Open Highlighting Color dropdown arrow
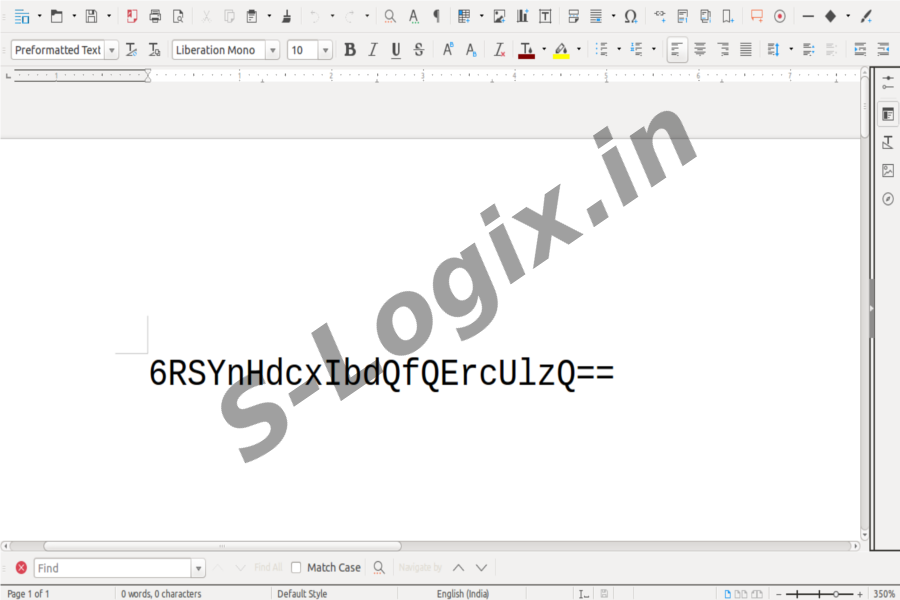The width and height of the screenshot is (900, 600). pos(579,49)
